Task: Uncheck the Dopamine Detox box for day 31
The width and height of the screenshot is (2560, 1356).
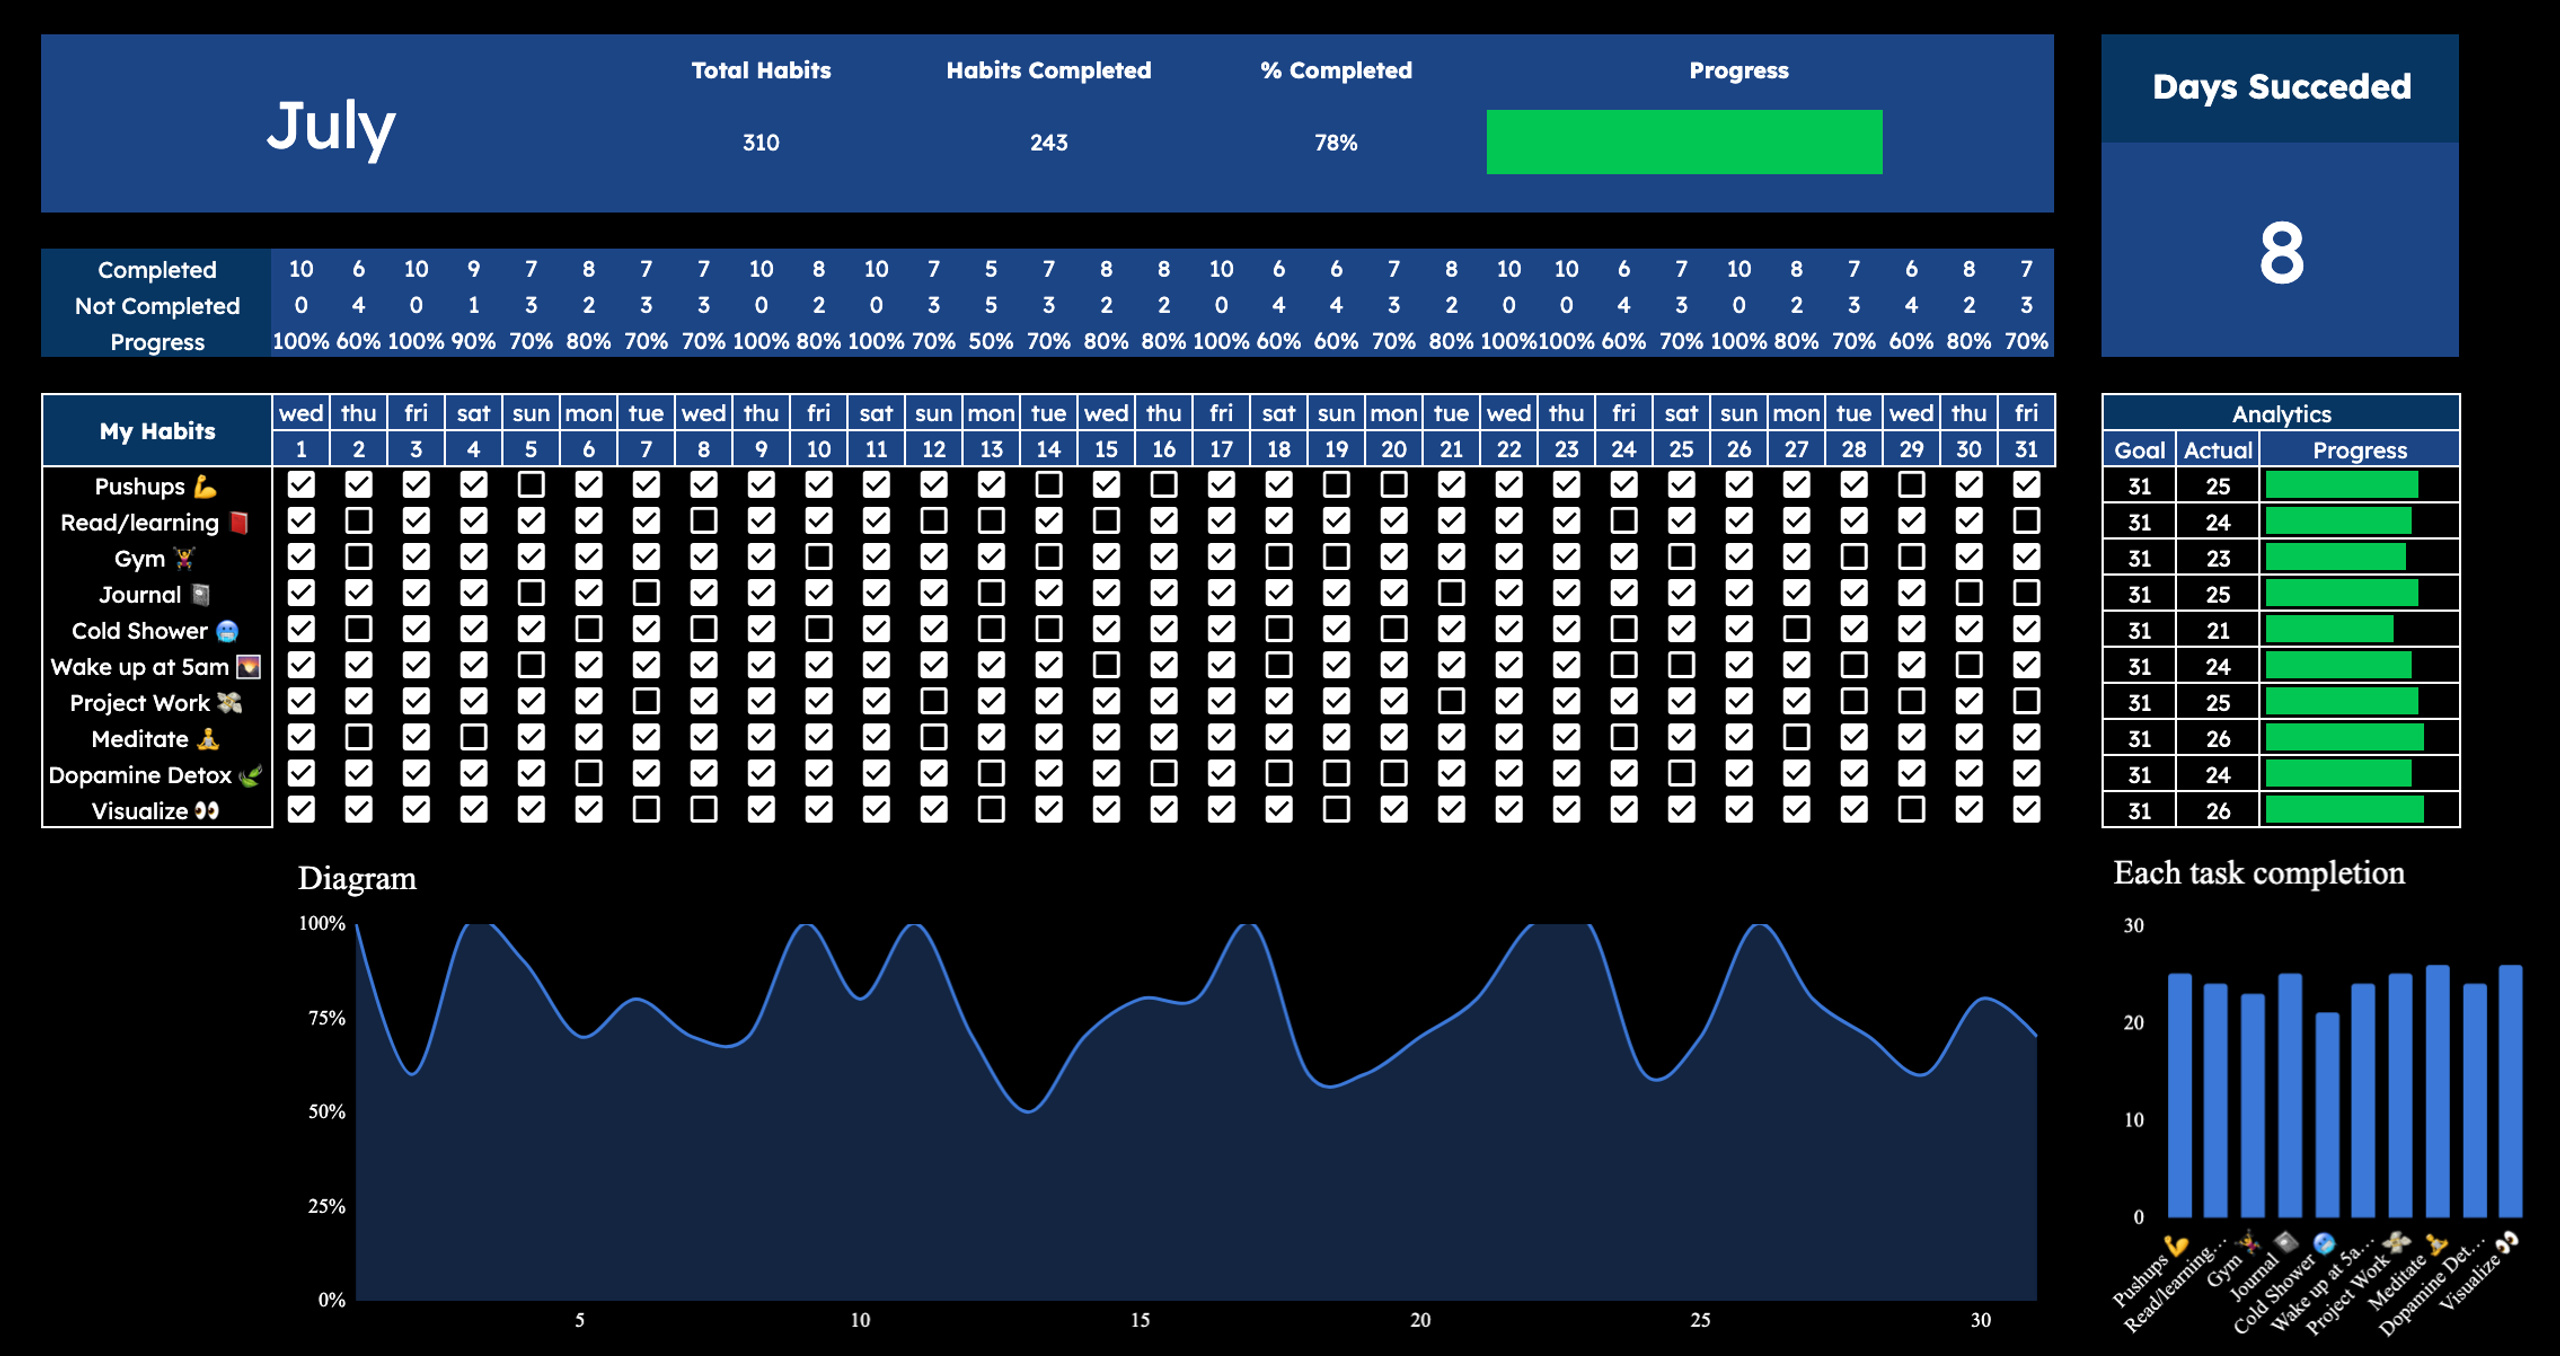Action: [2026, 773]
